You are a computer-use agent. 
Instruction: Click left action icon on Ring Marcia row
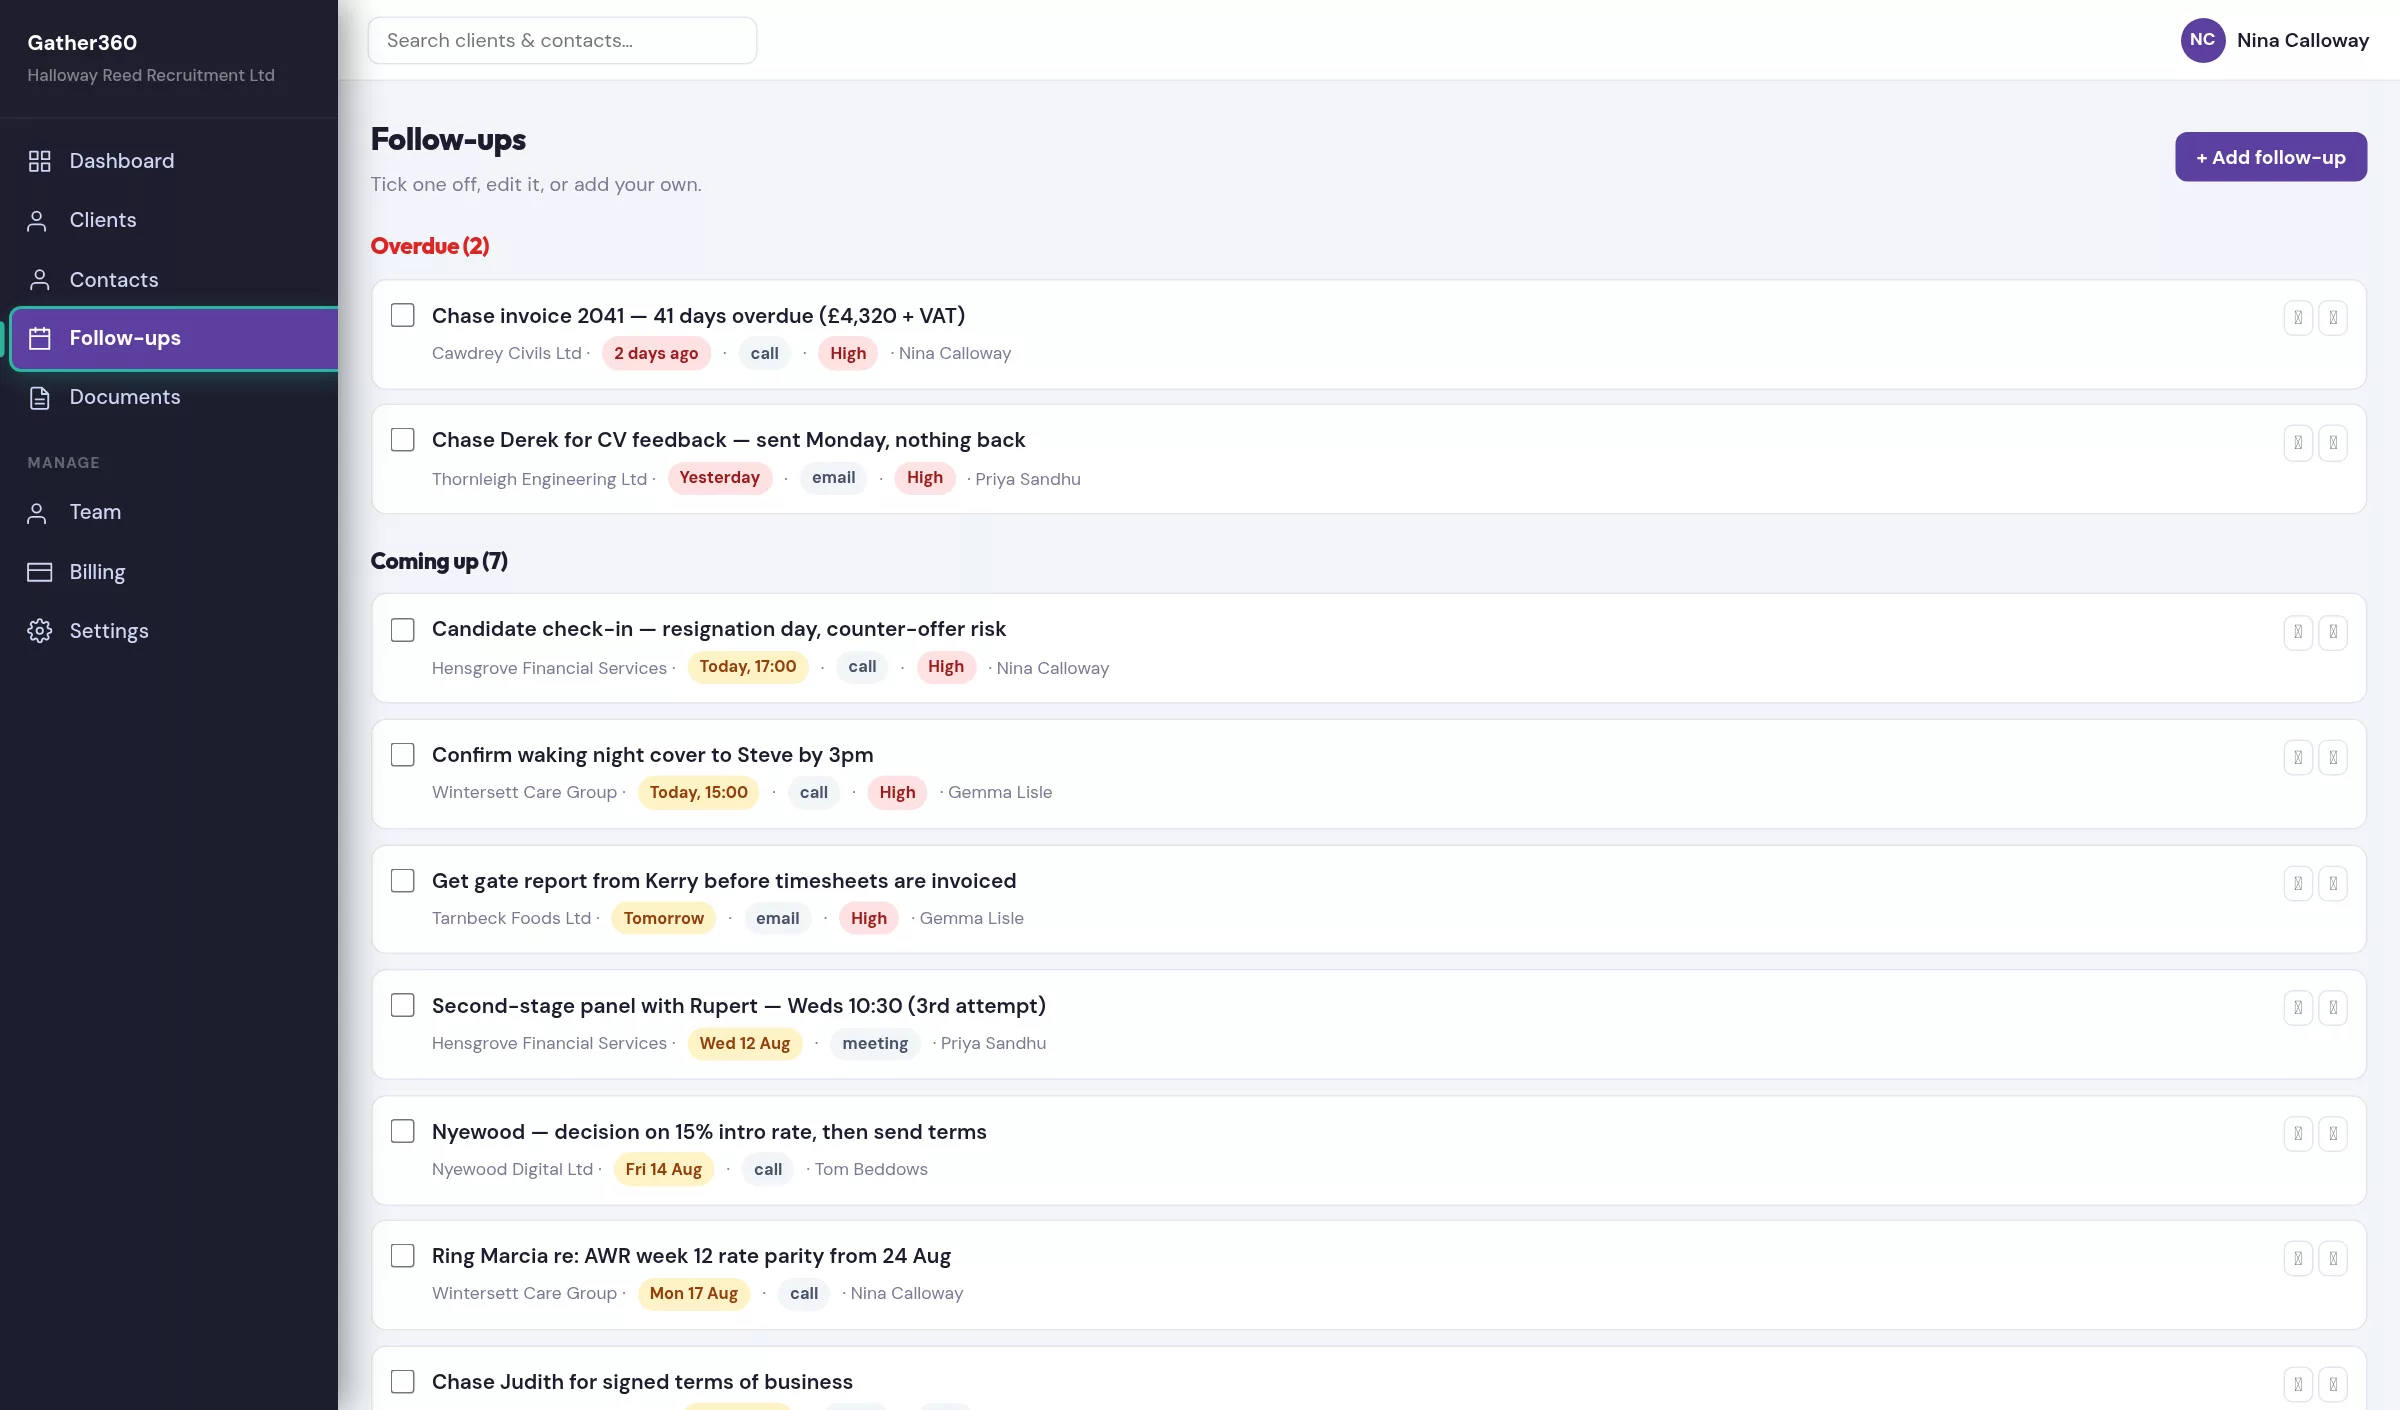(x=2298, y=1259)
